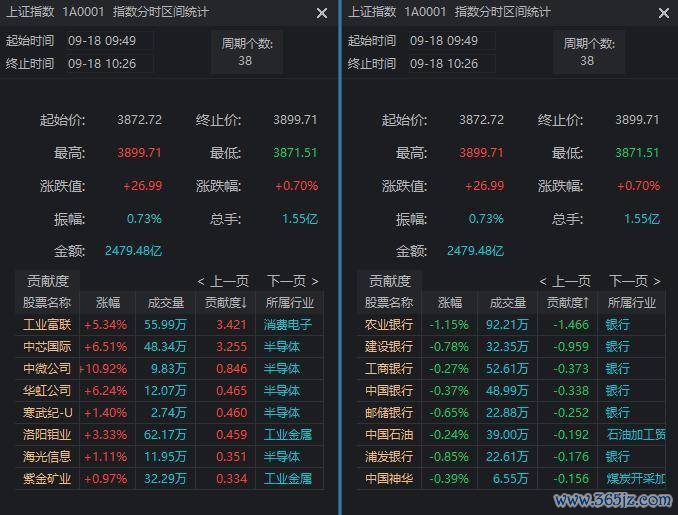
Task: Close the right 指数分时区间统计 panel
Action: click(x=664, y=13)
